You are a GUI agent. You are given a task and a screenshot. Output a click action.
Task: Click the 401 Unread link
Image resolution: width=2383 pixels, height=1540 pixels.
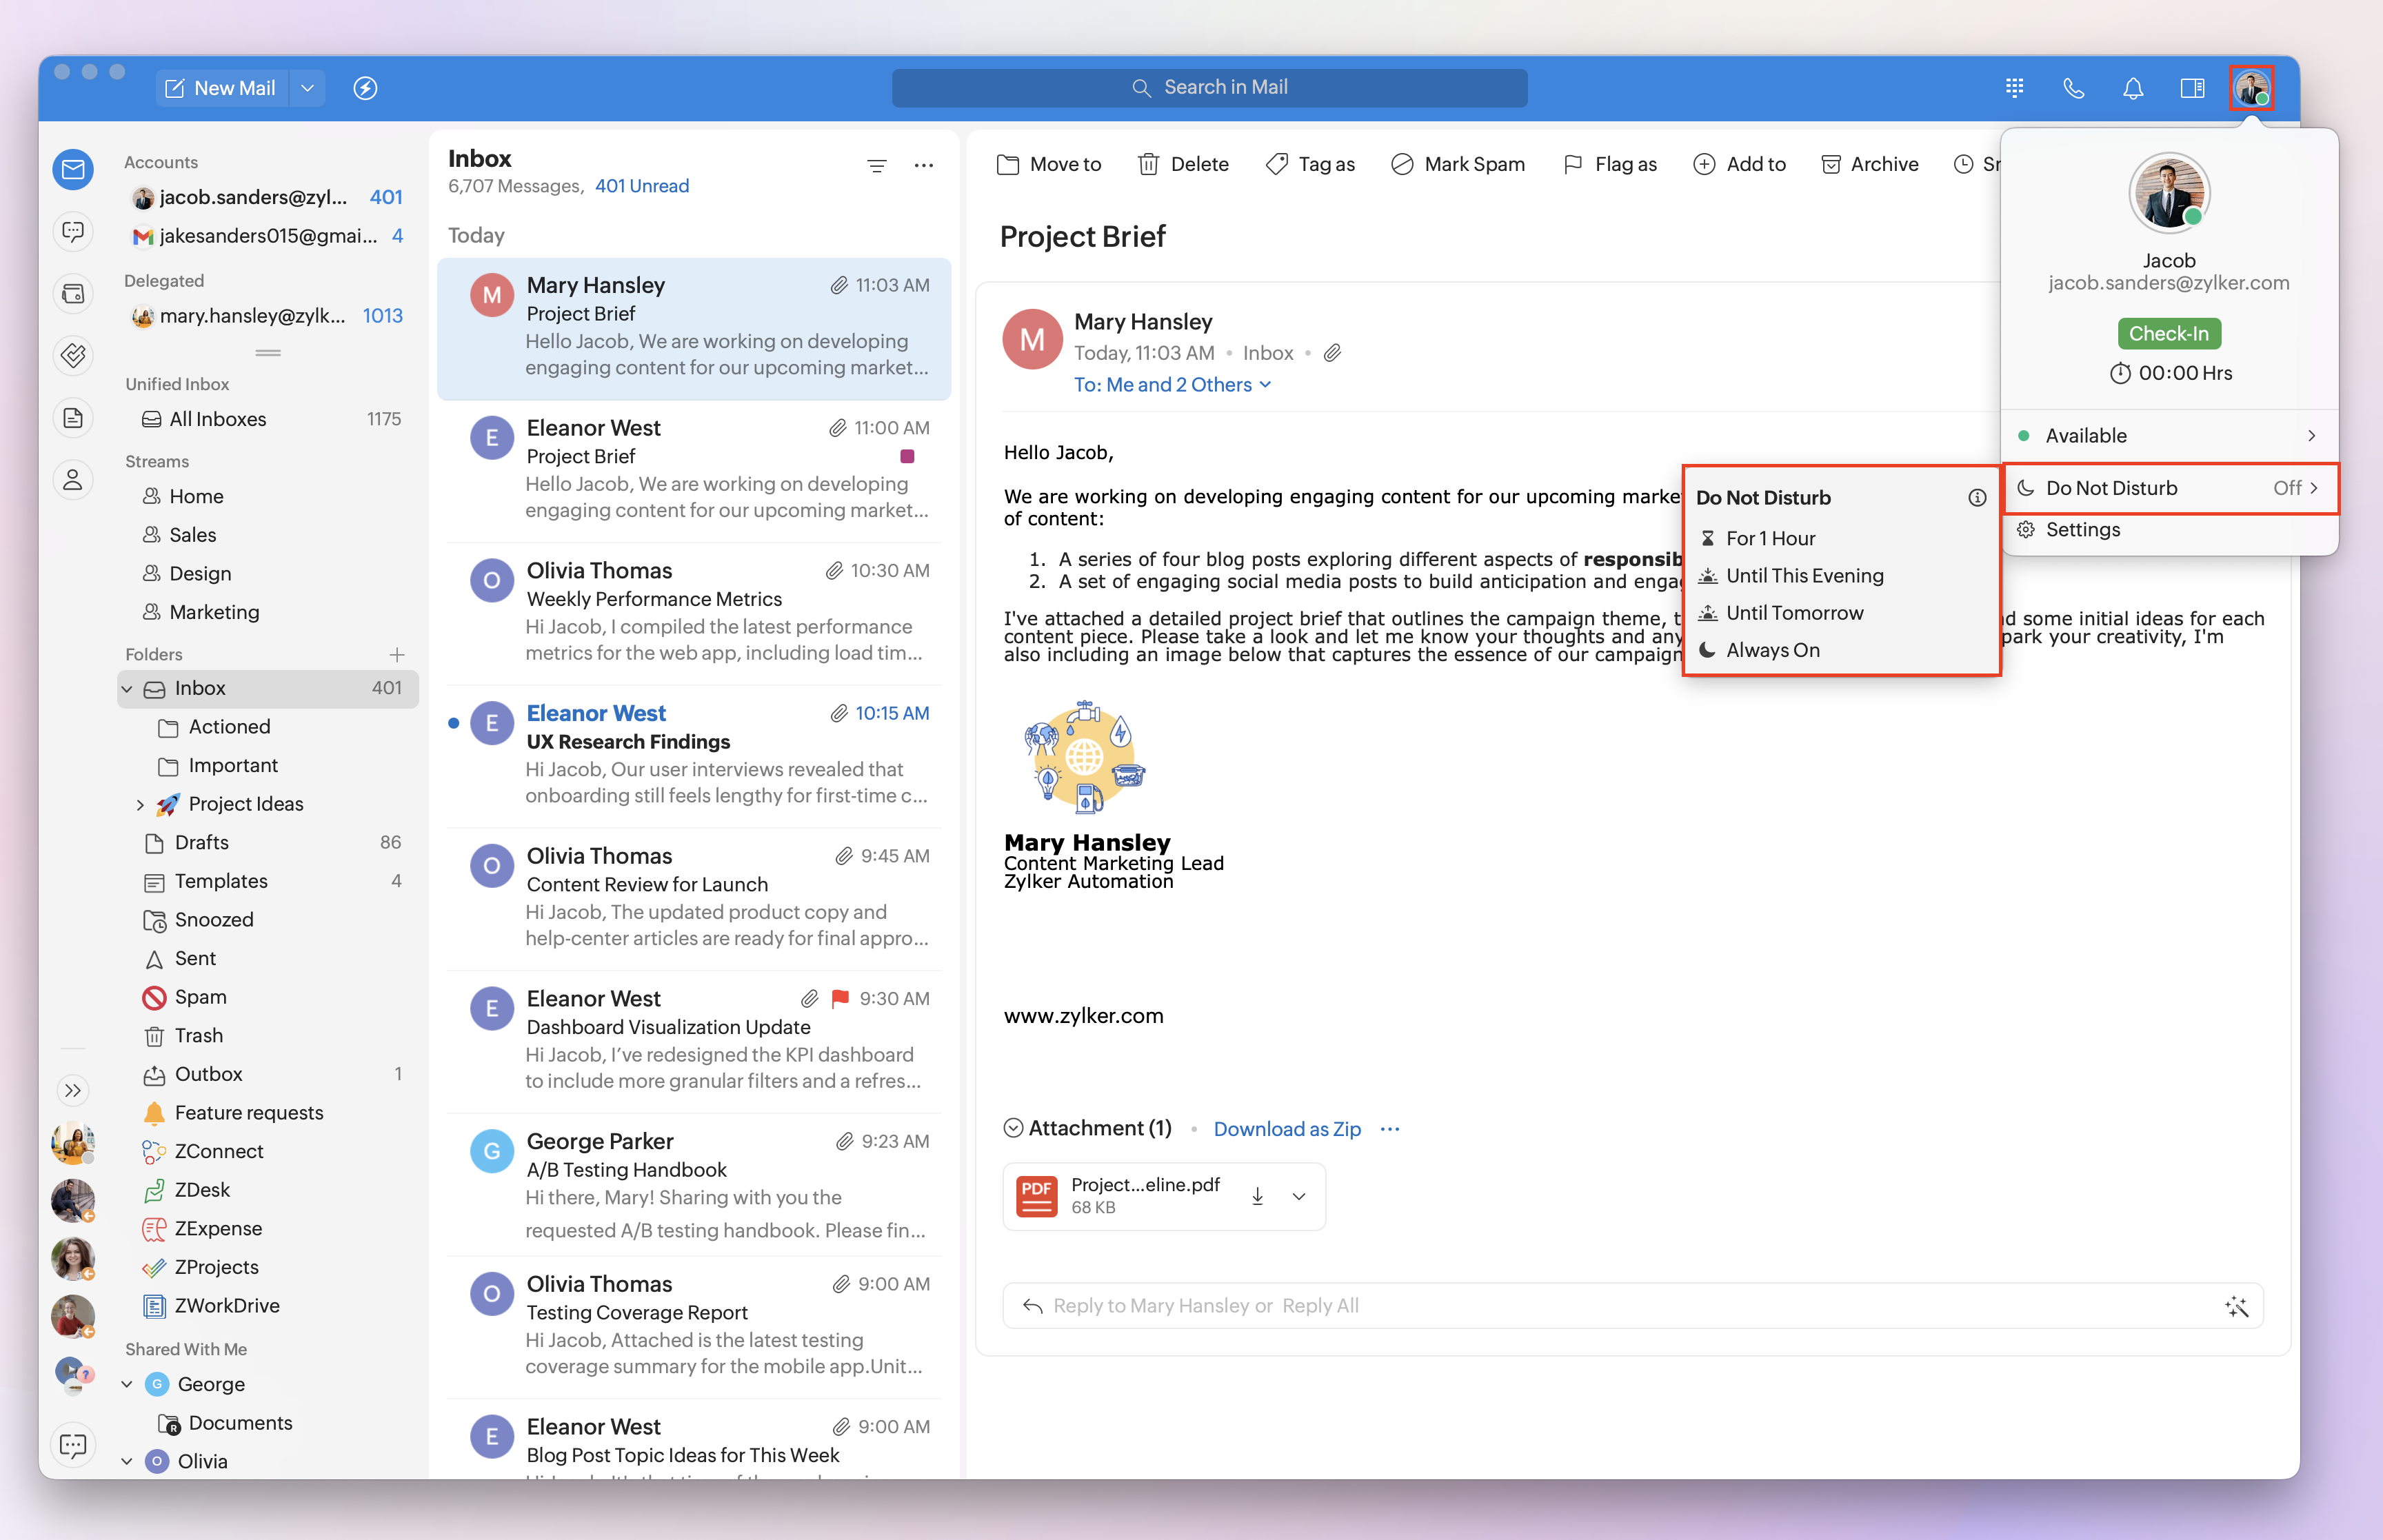coord(641,186)
